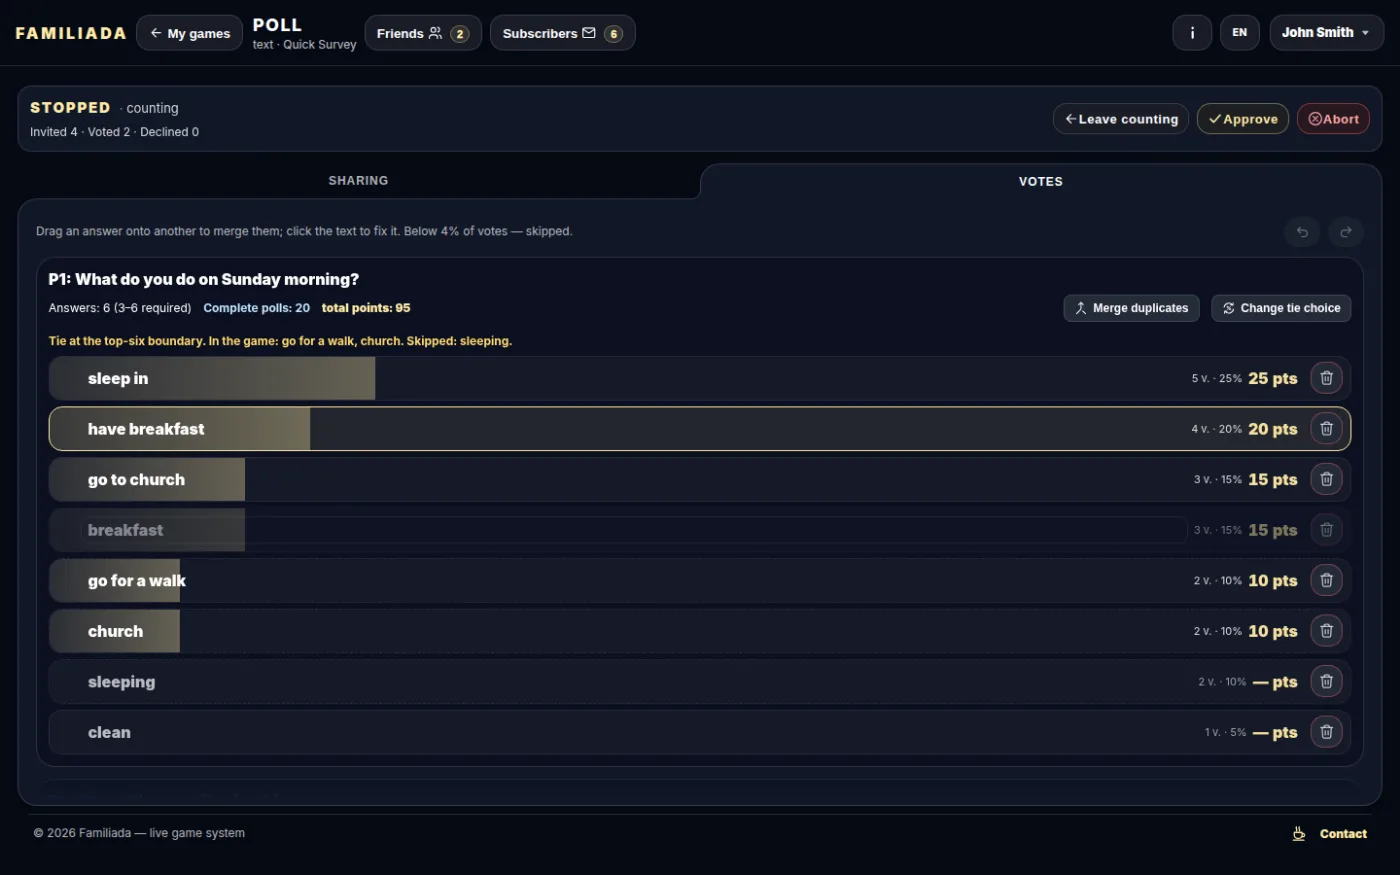Switch to the Sharing tab
The image size is (1400, 875).
pyautogui.click(x=358, y=181)
